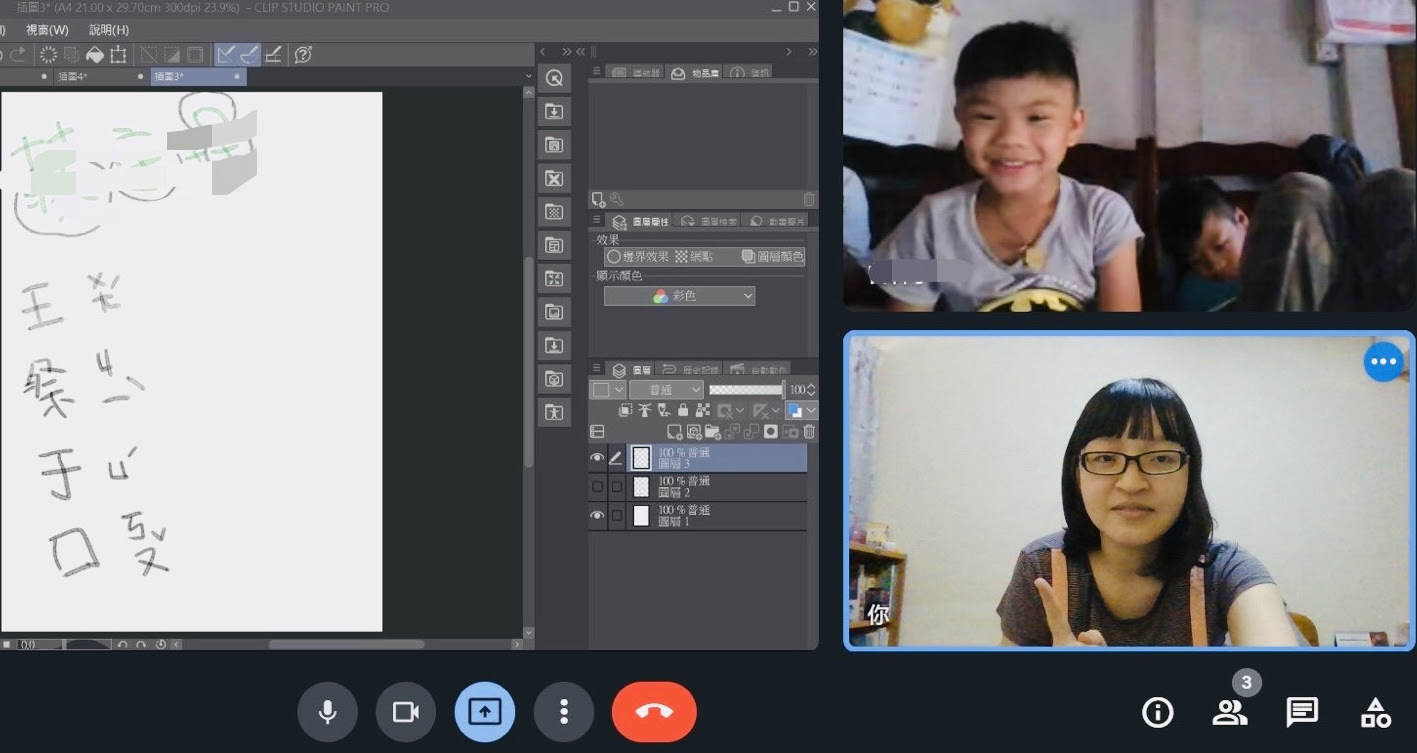Open the meeting activities shapes icon

point(1375,712)
